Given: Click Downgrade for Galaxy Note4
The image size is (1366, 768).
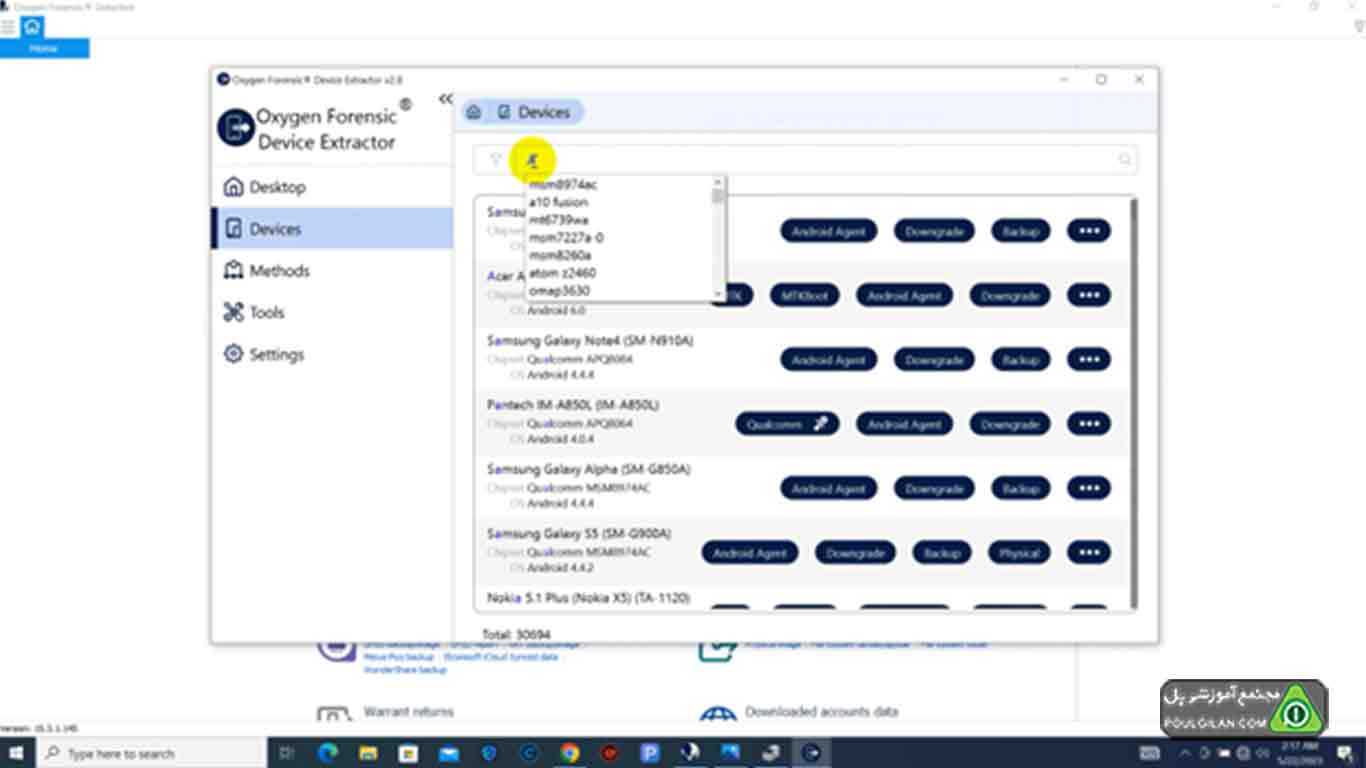Looking at the screenshot, I should click(x=934, y=360).
